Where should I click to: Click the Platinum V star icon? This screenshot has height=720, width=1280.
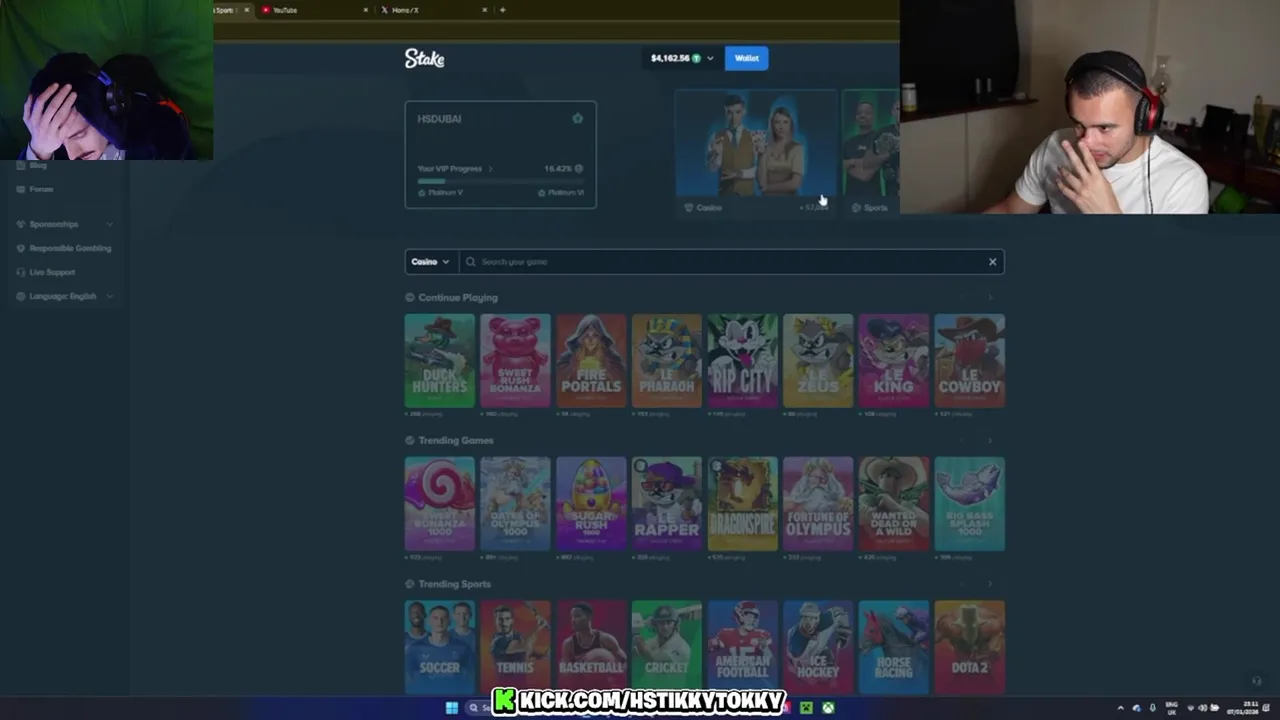click(422, 192)
